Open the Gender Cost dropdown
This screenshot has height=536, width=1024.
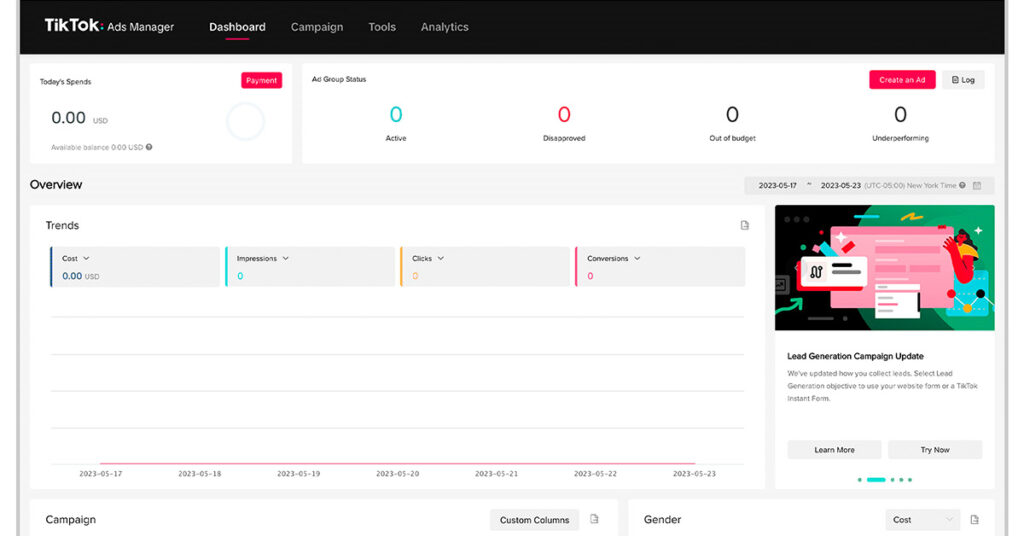point(923,520)
